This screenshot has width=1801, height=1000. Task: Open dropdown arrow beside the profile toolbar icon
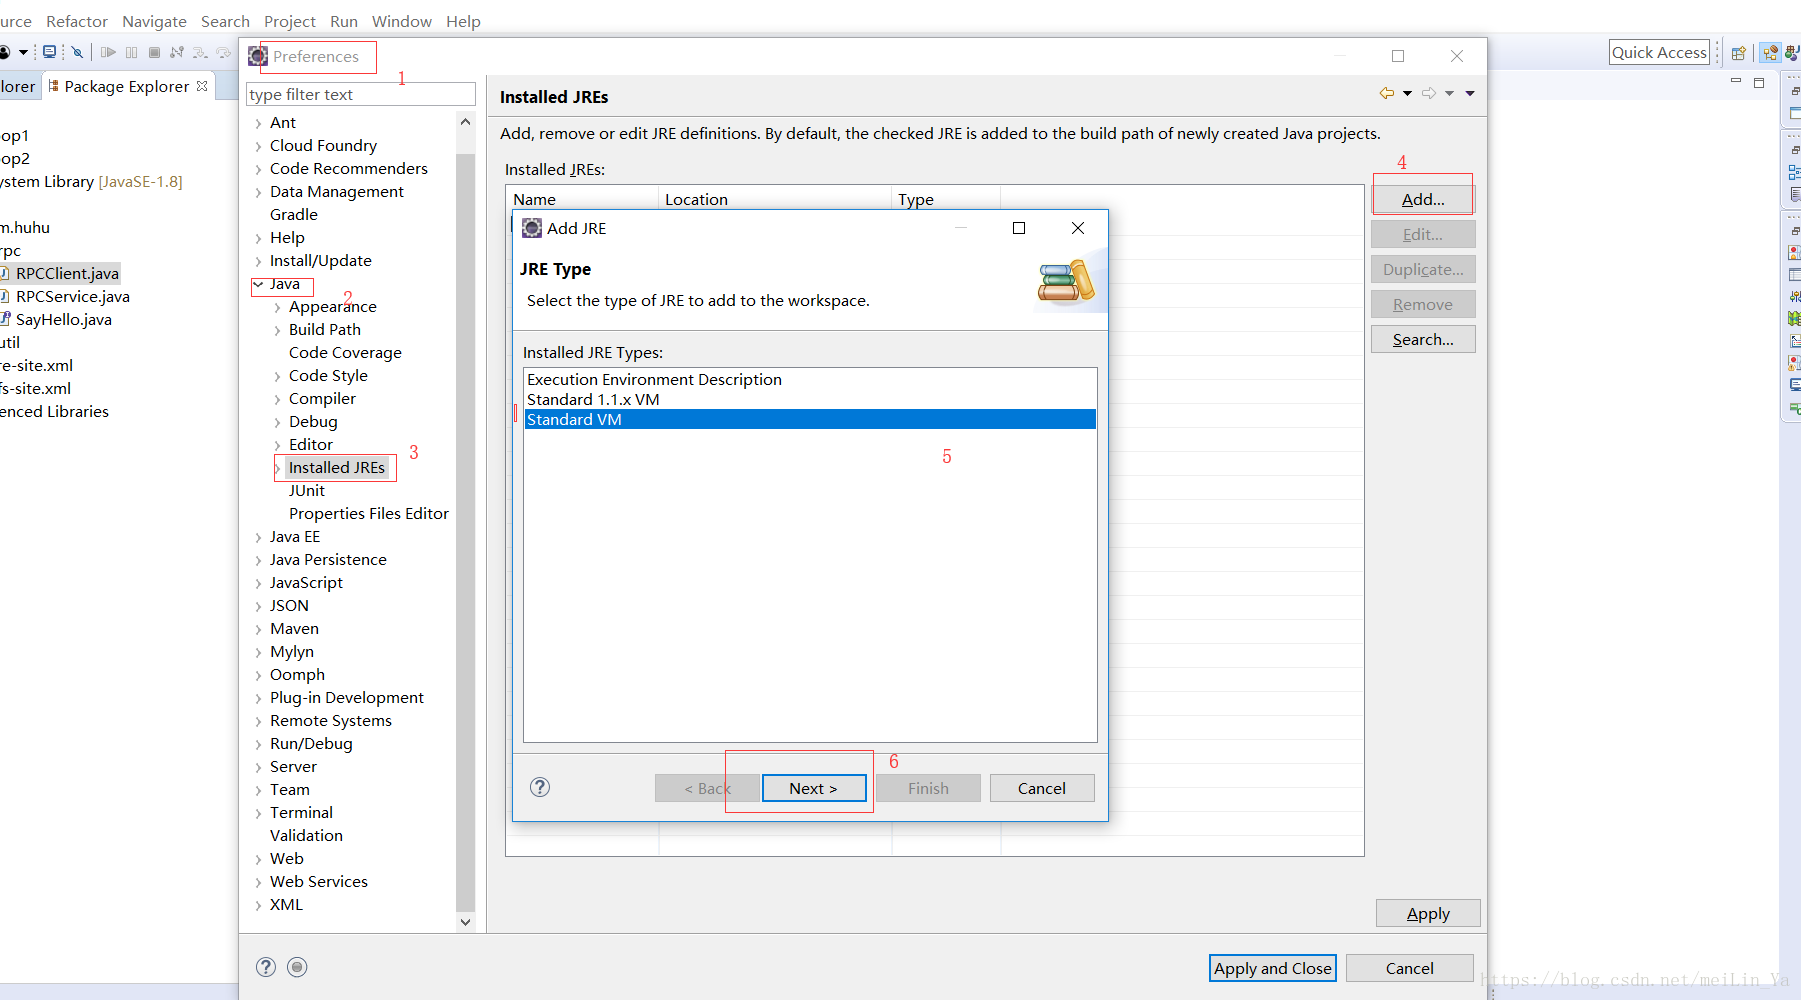click(x=23, y=52)
